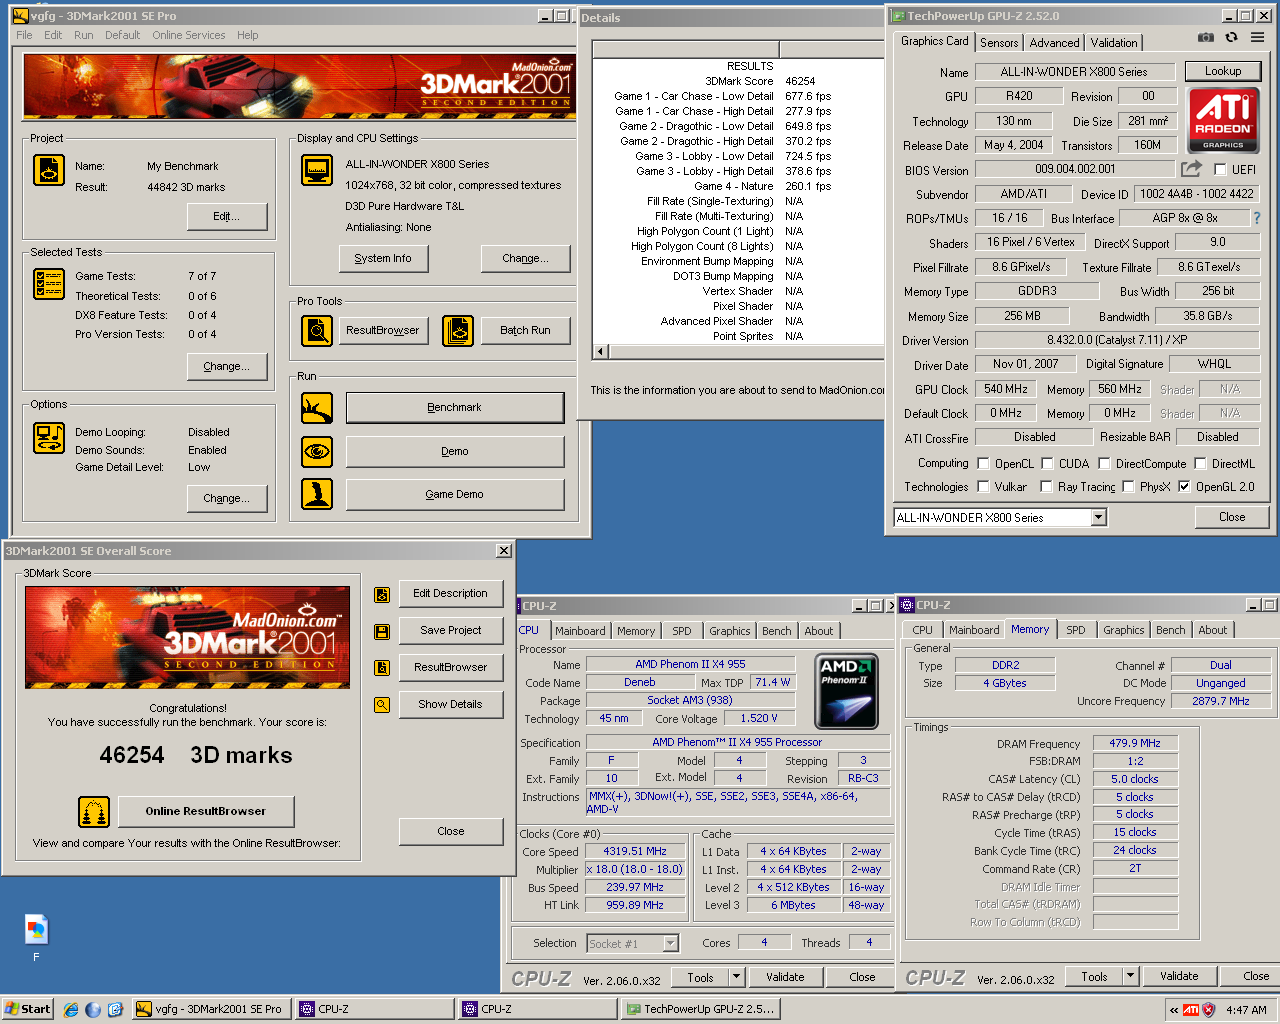Screen dimensions: 1280x1024
Task: Click the floppy icon next to Save Project
Action: [x=382, y=632]
